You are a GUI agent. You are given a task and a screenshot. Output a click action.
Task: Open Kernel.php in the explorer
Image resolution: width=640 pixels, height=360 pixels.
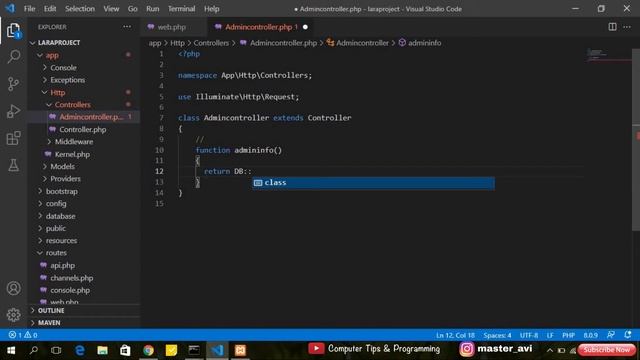84,154
